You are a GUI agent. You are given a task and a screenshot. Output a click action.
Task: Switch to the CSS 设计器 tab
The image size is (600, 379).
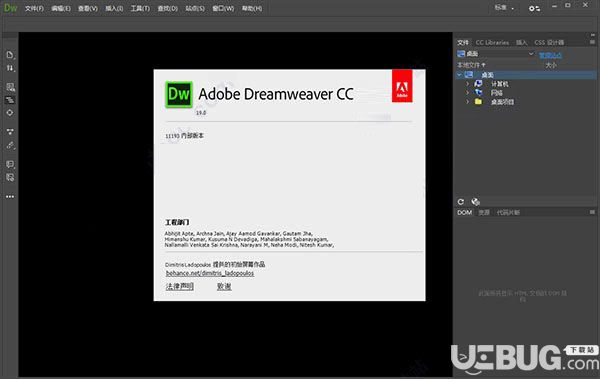tap(549, 42)
